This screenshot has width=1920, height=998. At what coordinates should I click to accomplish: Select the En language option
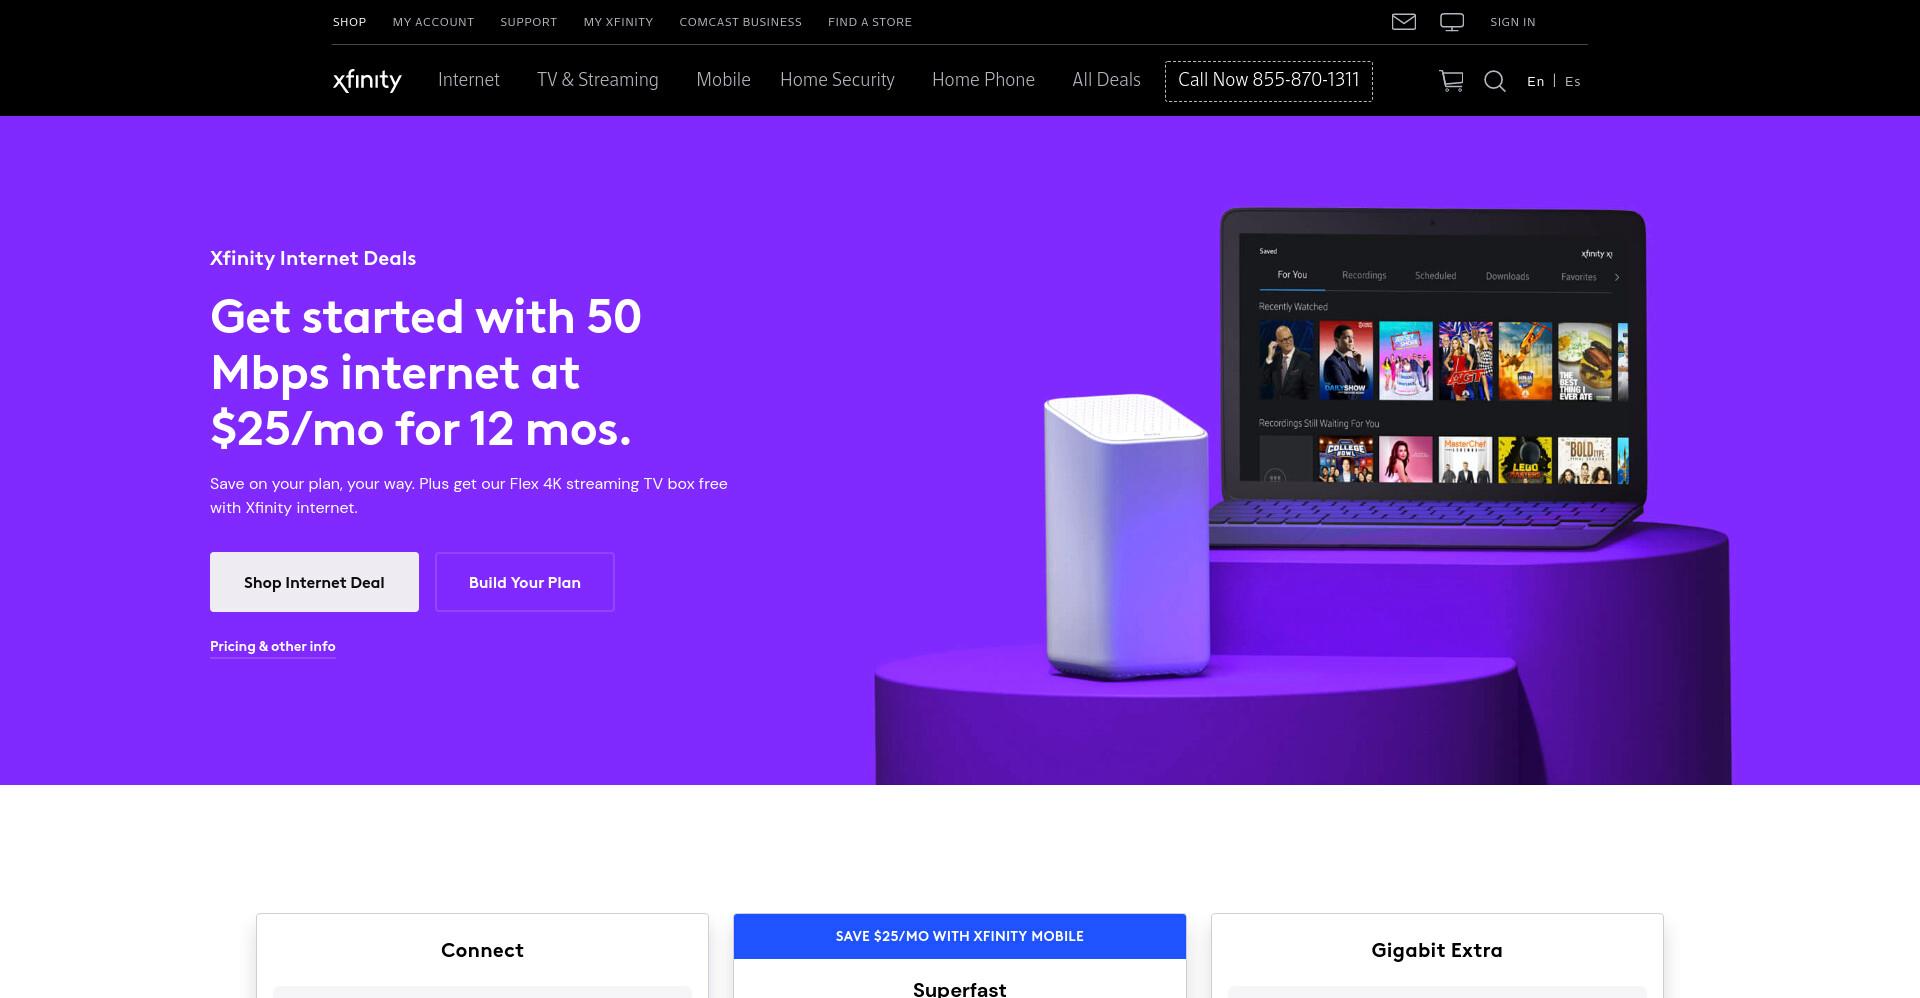pos(1535,81)
